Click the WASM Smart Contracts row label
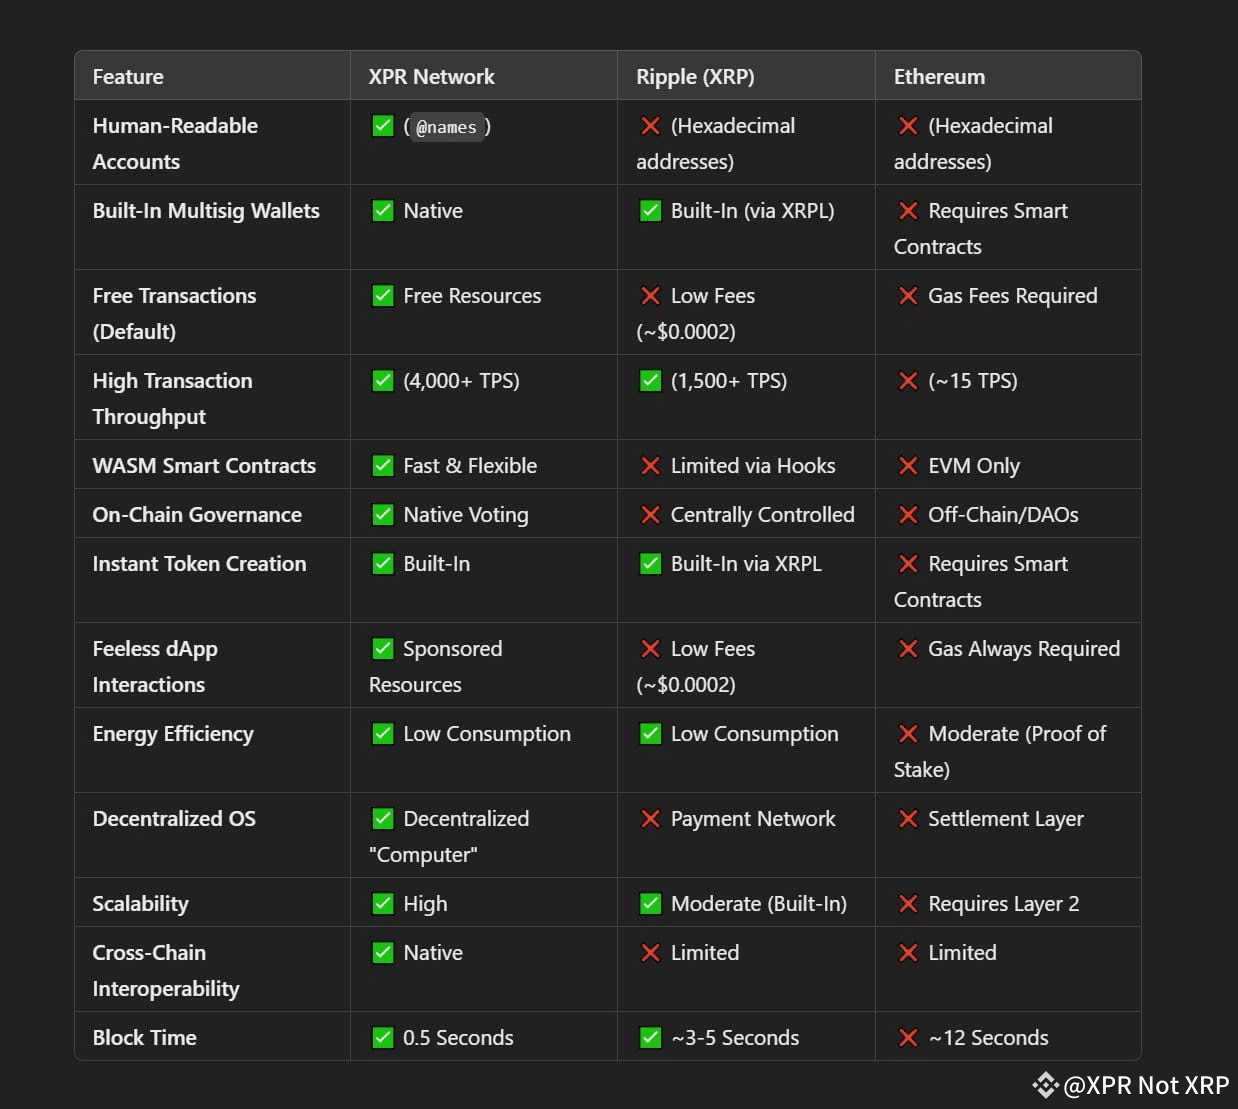The height and width of the screenshot is (1109, 1238). tap(204, 466)
